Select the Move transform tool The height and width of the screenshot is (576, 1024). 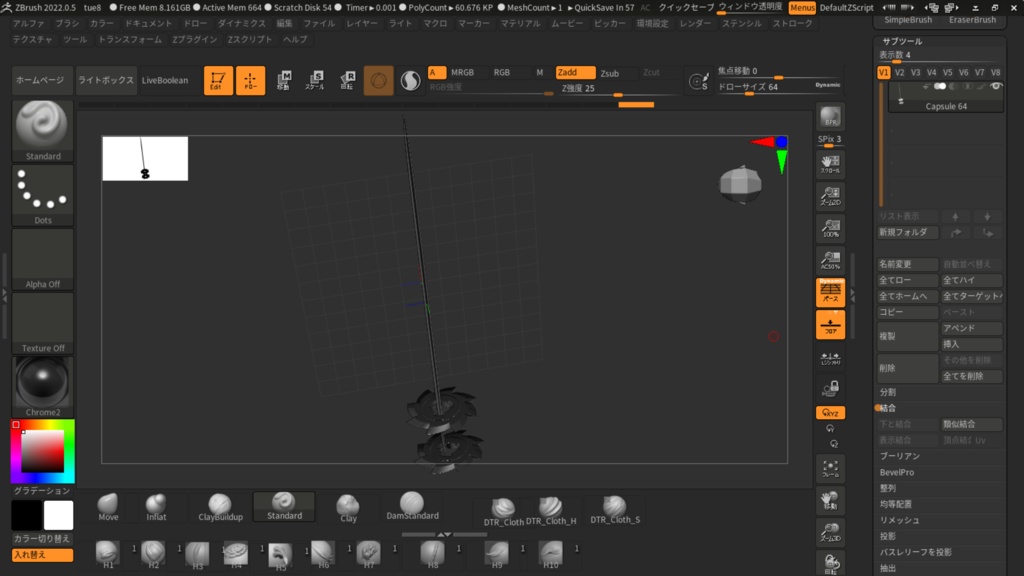283,80
